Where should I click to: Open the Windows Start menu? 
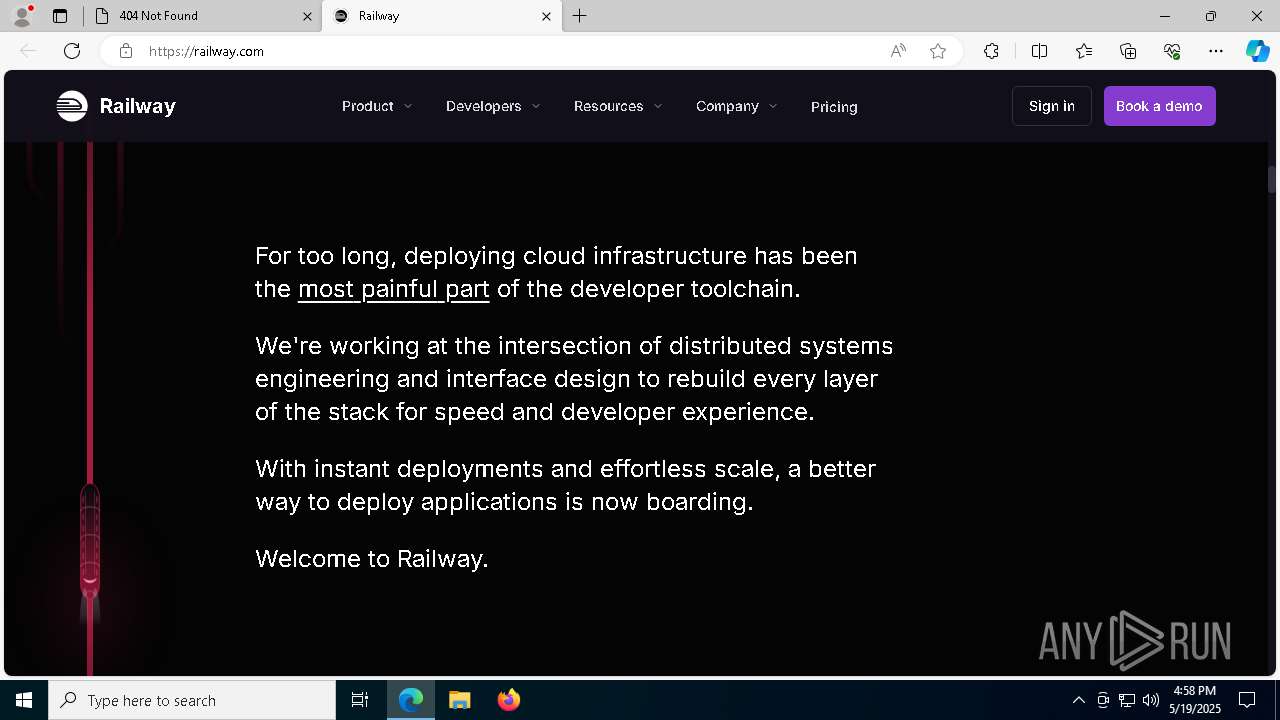(x=24, y=700)
